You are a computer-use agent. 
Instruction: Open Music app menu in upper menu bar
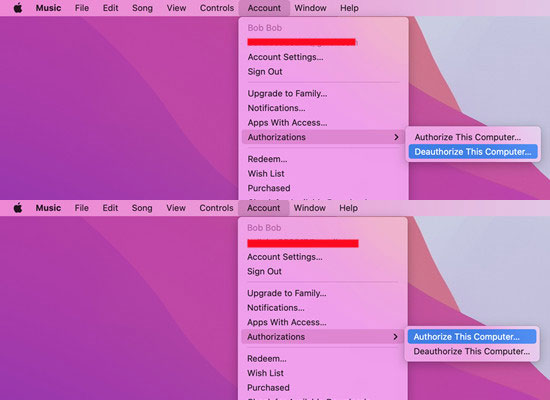point(48,8)
